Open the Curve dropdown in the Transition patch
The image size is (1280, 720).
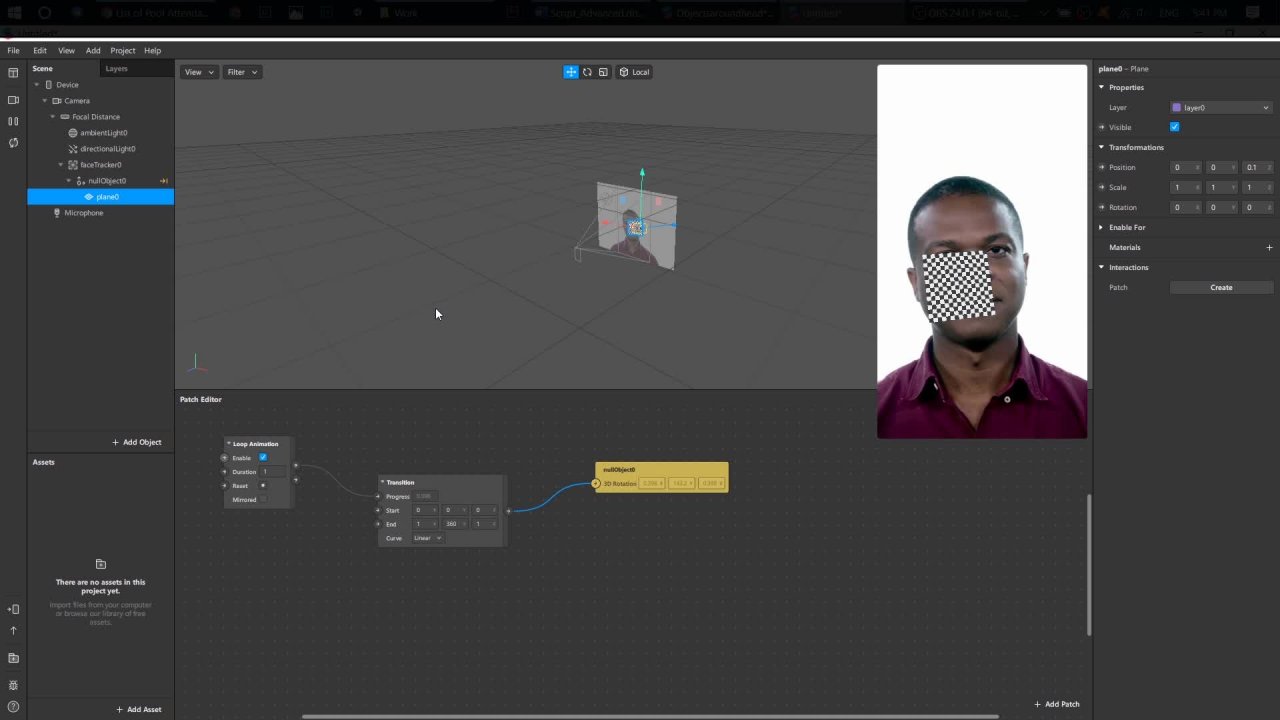click(x=427, y=538)
